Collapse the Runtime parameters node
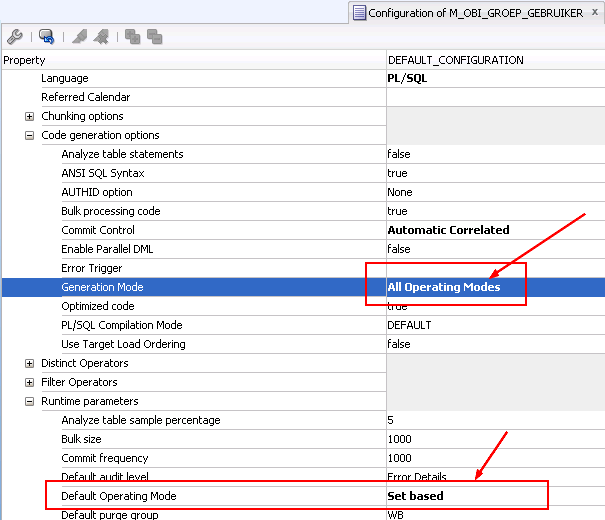Image resolution: width=605 pixels, height=520 pixels. [30, 402]
